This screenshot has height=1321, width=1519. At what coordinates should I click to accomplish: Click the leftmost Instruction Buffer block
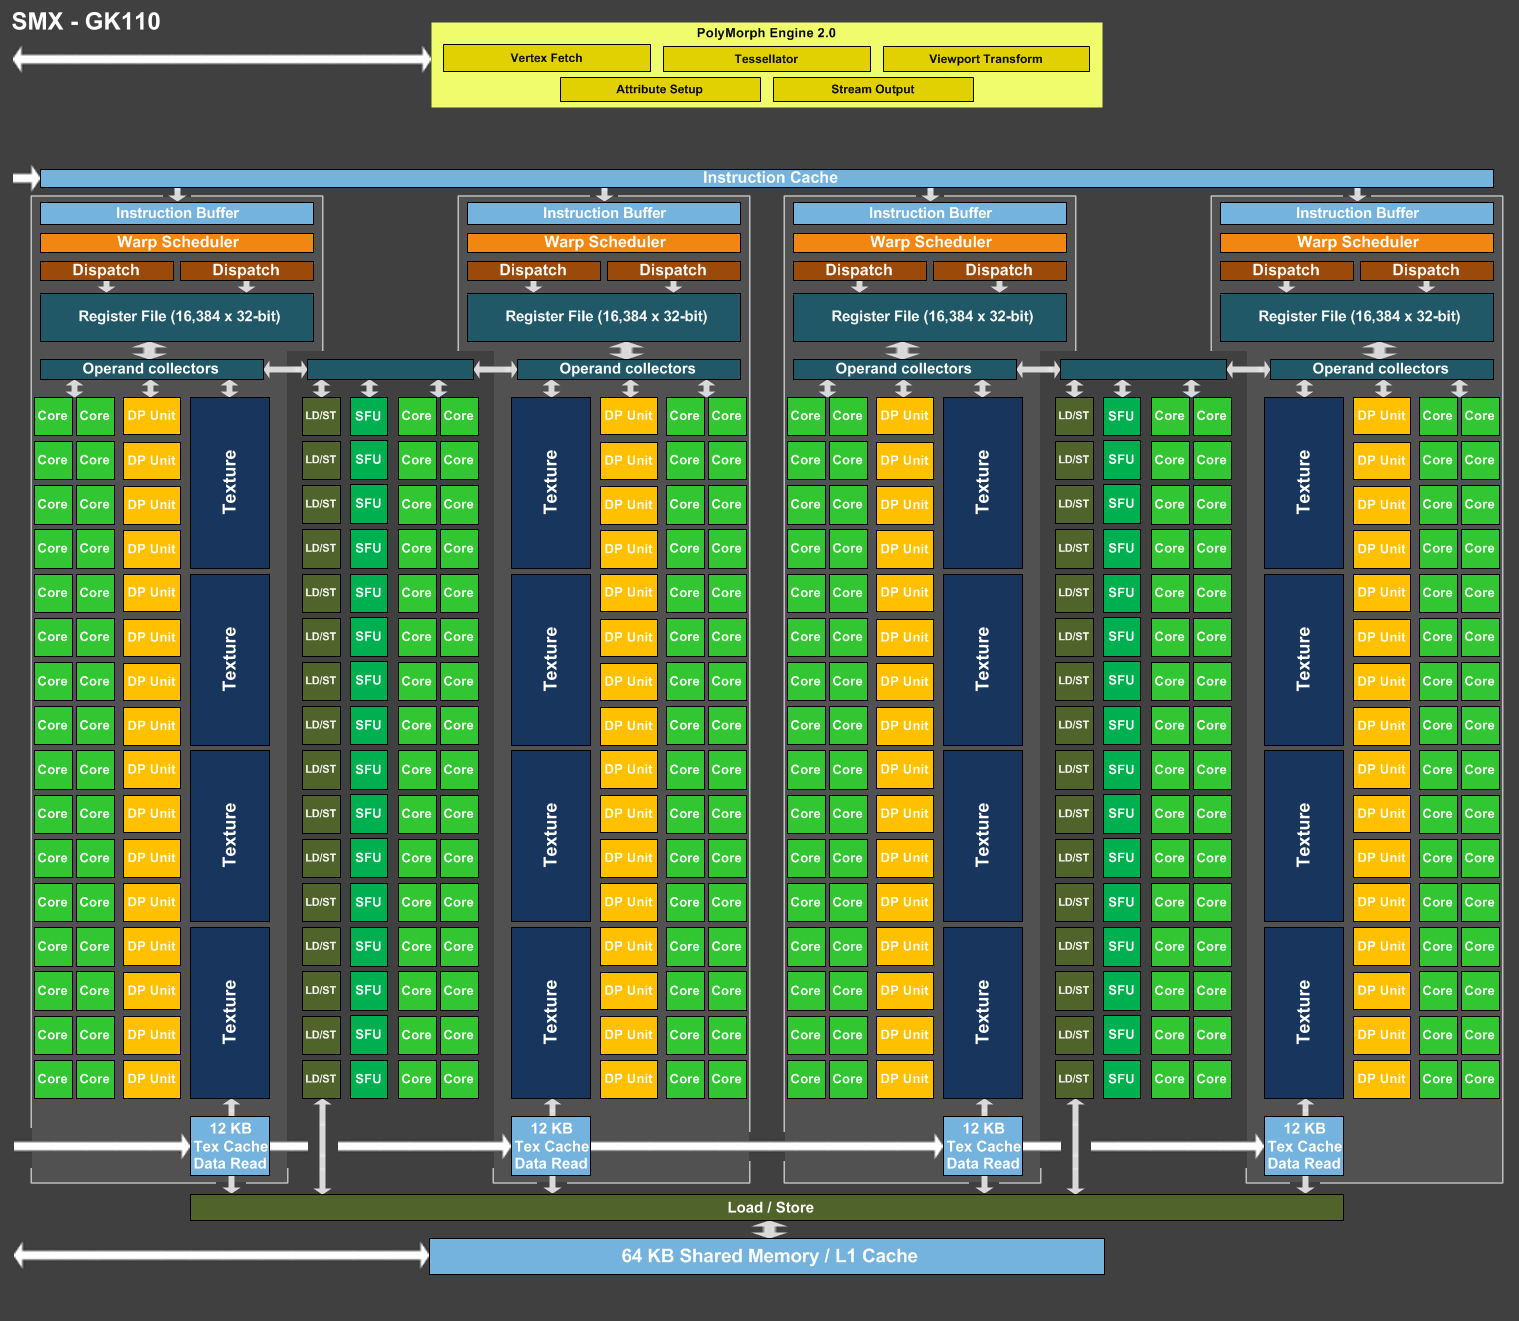click(177, 213)
